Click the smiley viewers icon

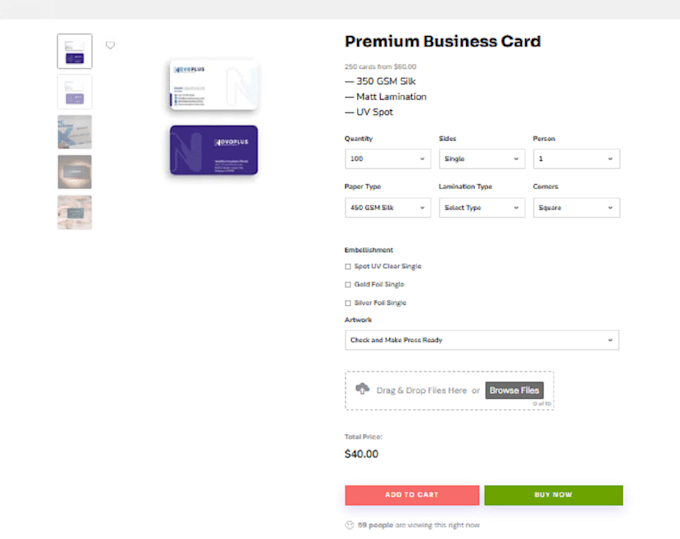[x=350, y=525]
